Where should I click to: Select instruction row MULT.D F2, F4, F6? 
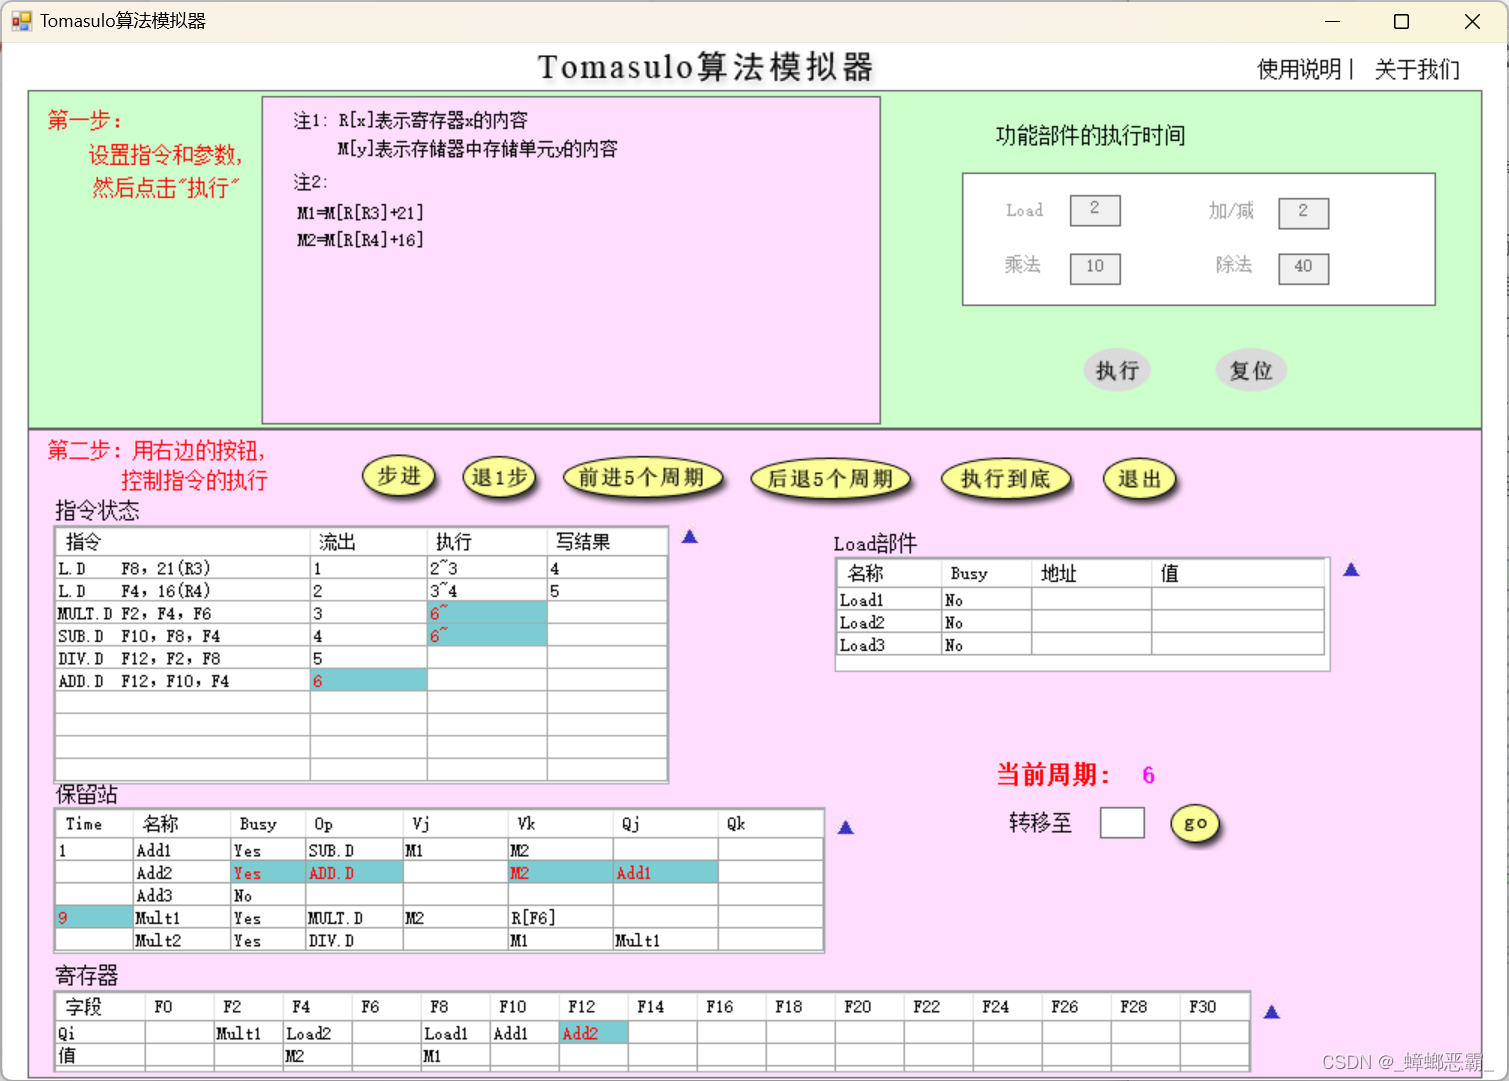(361, 613)
